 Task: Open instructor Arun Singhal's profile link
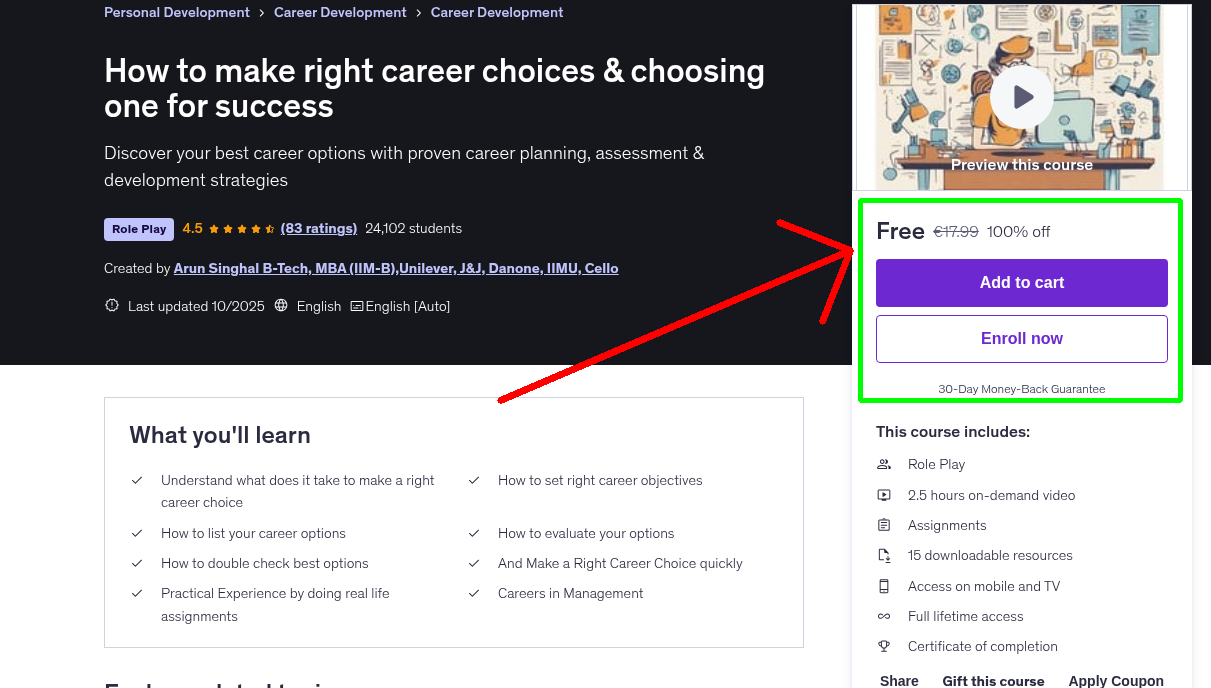[396, 268]
